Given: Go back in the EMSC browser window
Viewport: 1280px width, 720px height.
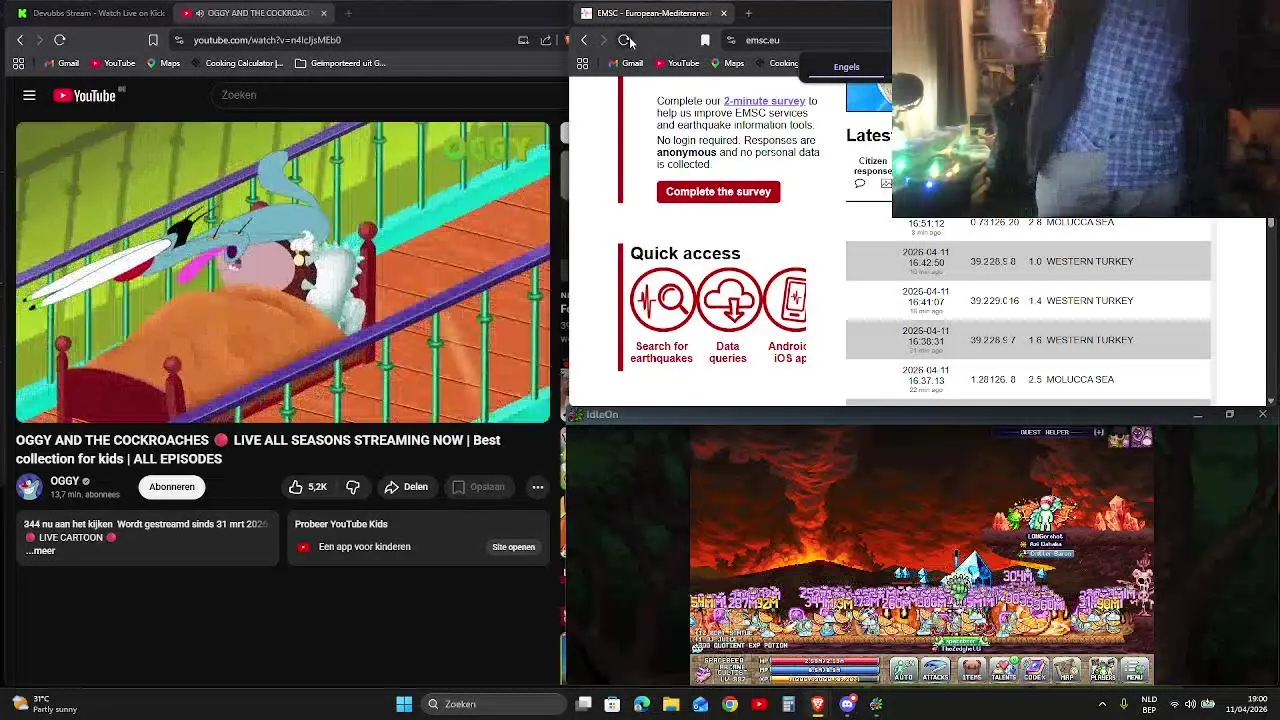Looking at the screenshot, I should 584,40.
